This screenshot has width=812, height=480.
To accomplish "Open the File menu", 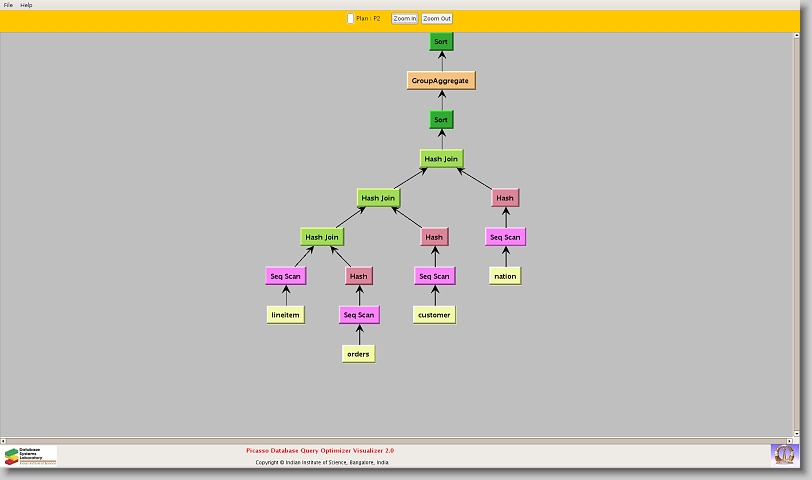I will 8,5.
